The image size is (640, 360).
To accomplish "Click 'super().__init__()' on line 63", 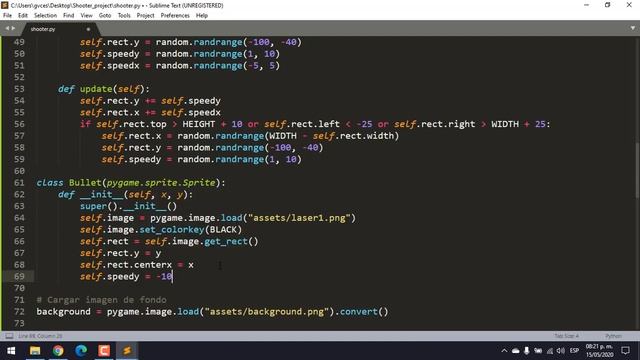I will [x=128, y=206].
